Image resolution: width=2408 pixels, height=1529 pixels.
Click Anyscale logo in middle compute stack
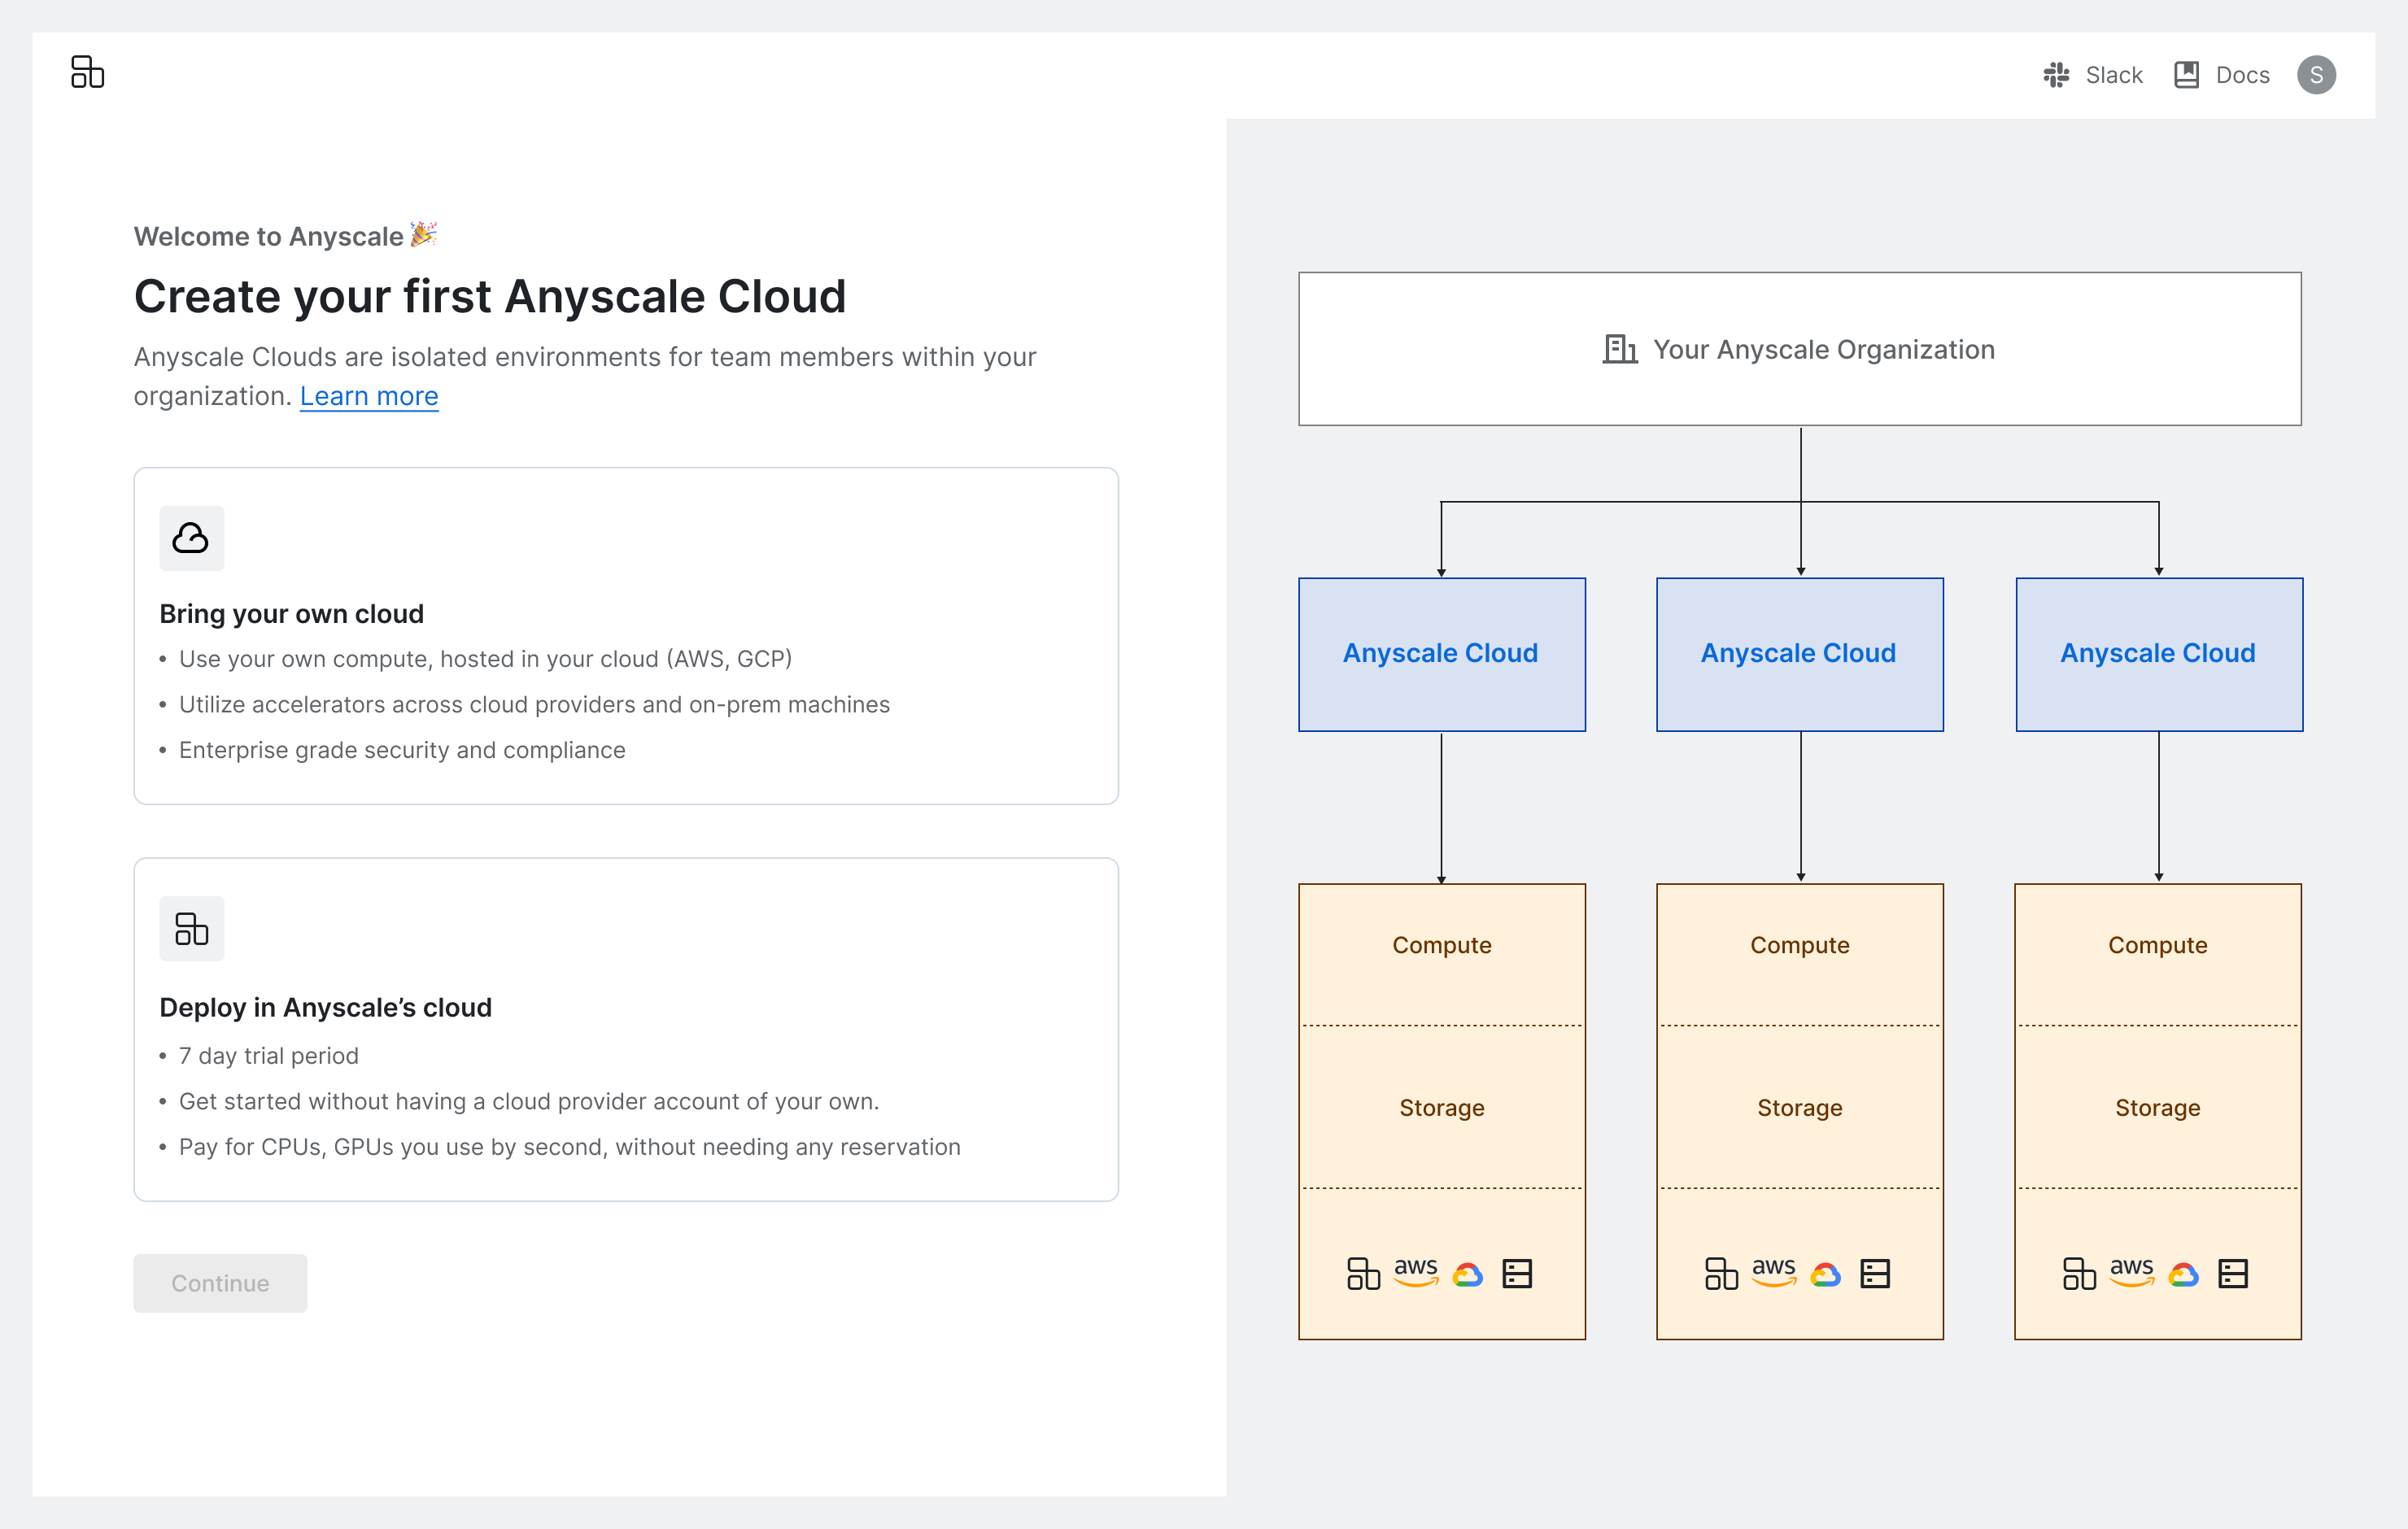[1721, 1273]
